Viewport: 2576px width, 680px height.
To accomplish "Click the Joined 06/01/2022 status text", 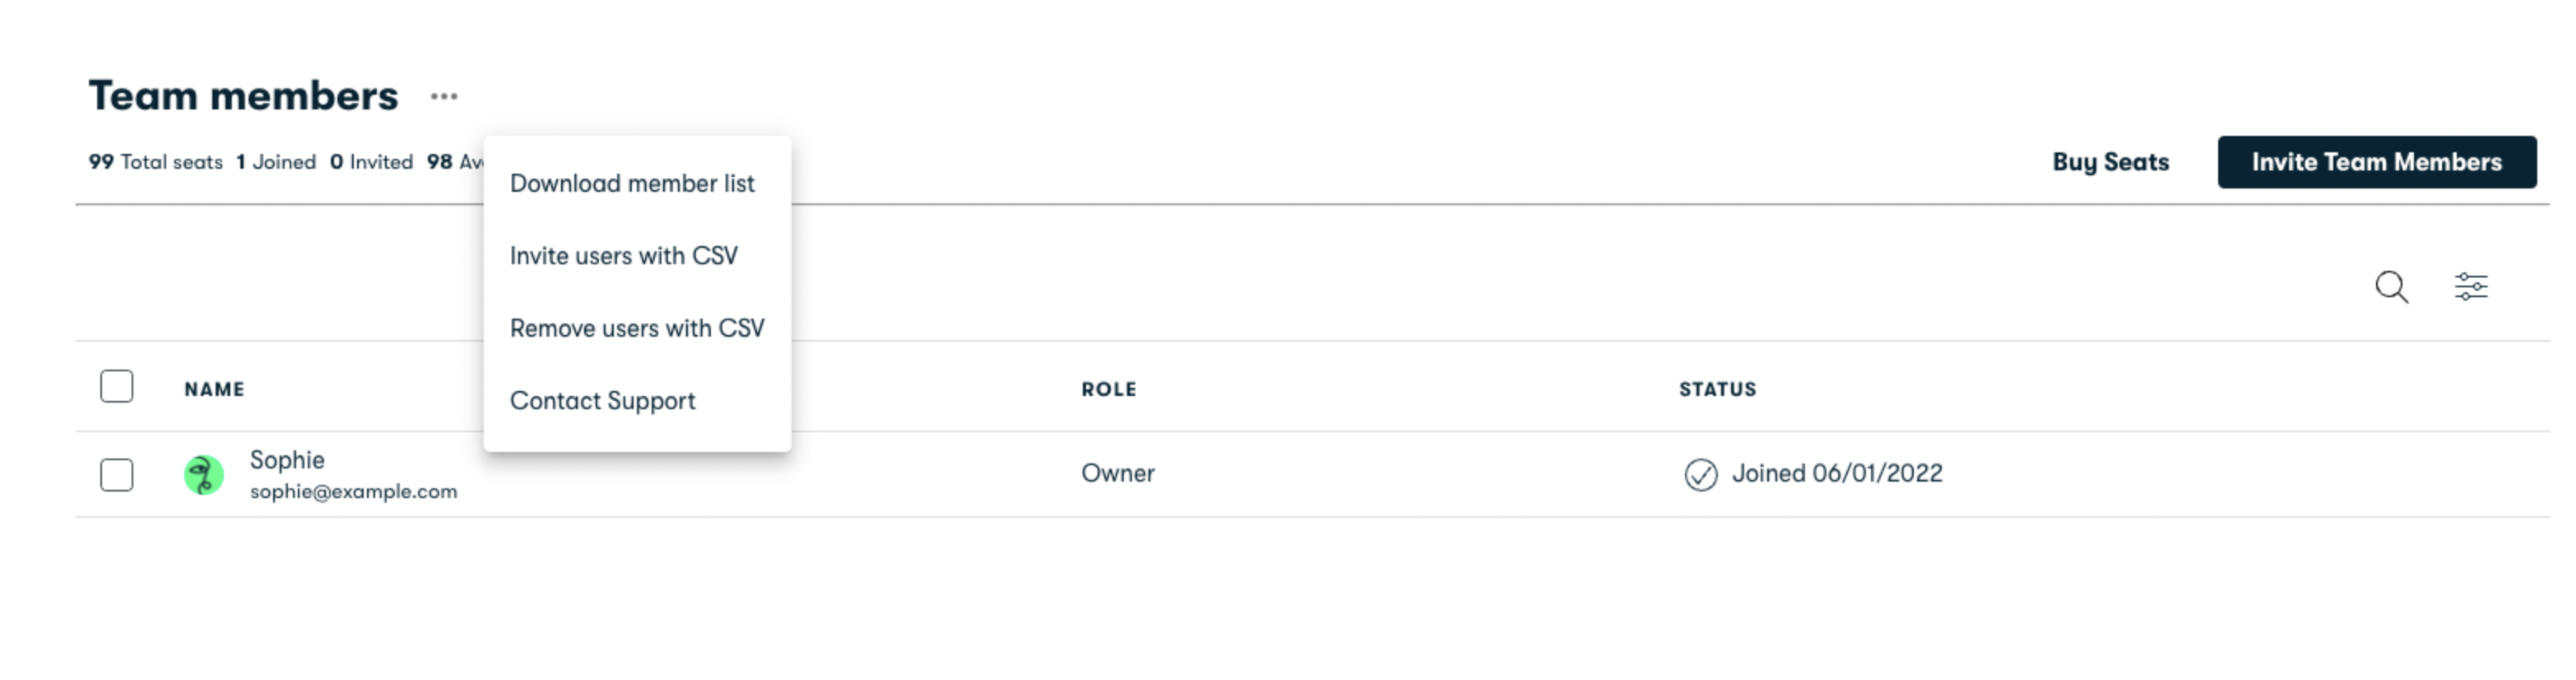I will tap(1837, 473).
